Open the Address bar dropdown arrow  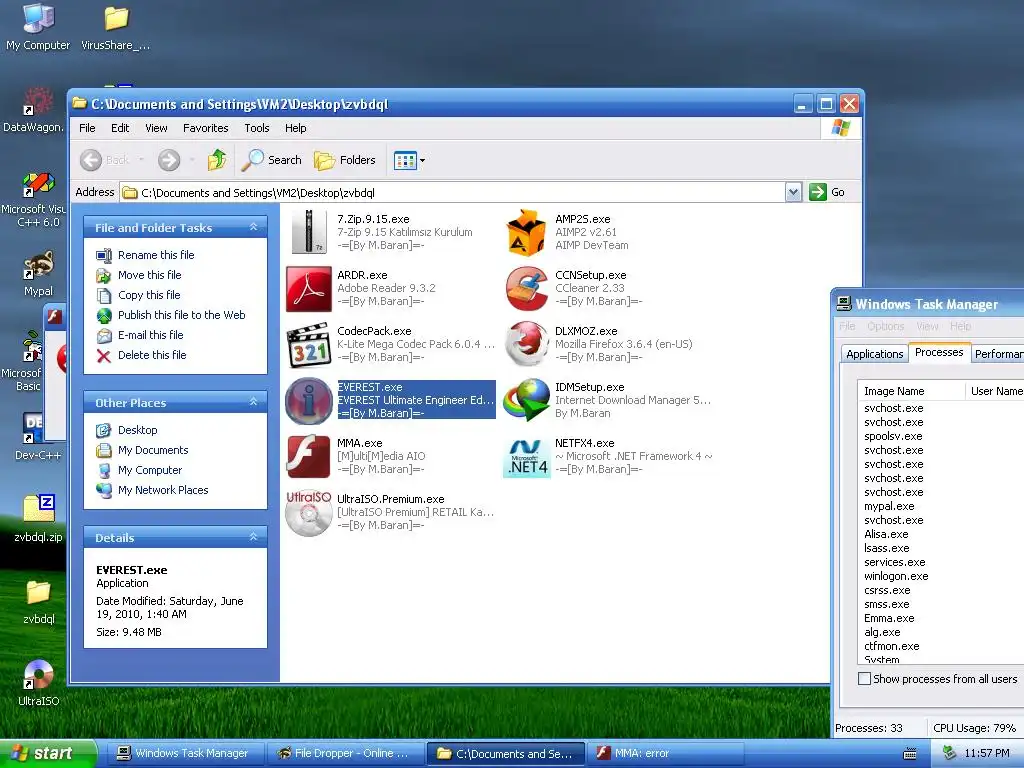tap(793, 192)
